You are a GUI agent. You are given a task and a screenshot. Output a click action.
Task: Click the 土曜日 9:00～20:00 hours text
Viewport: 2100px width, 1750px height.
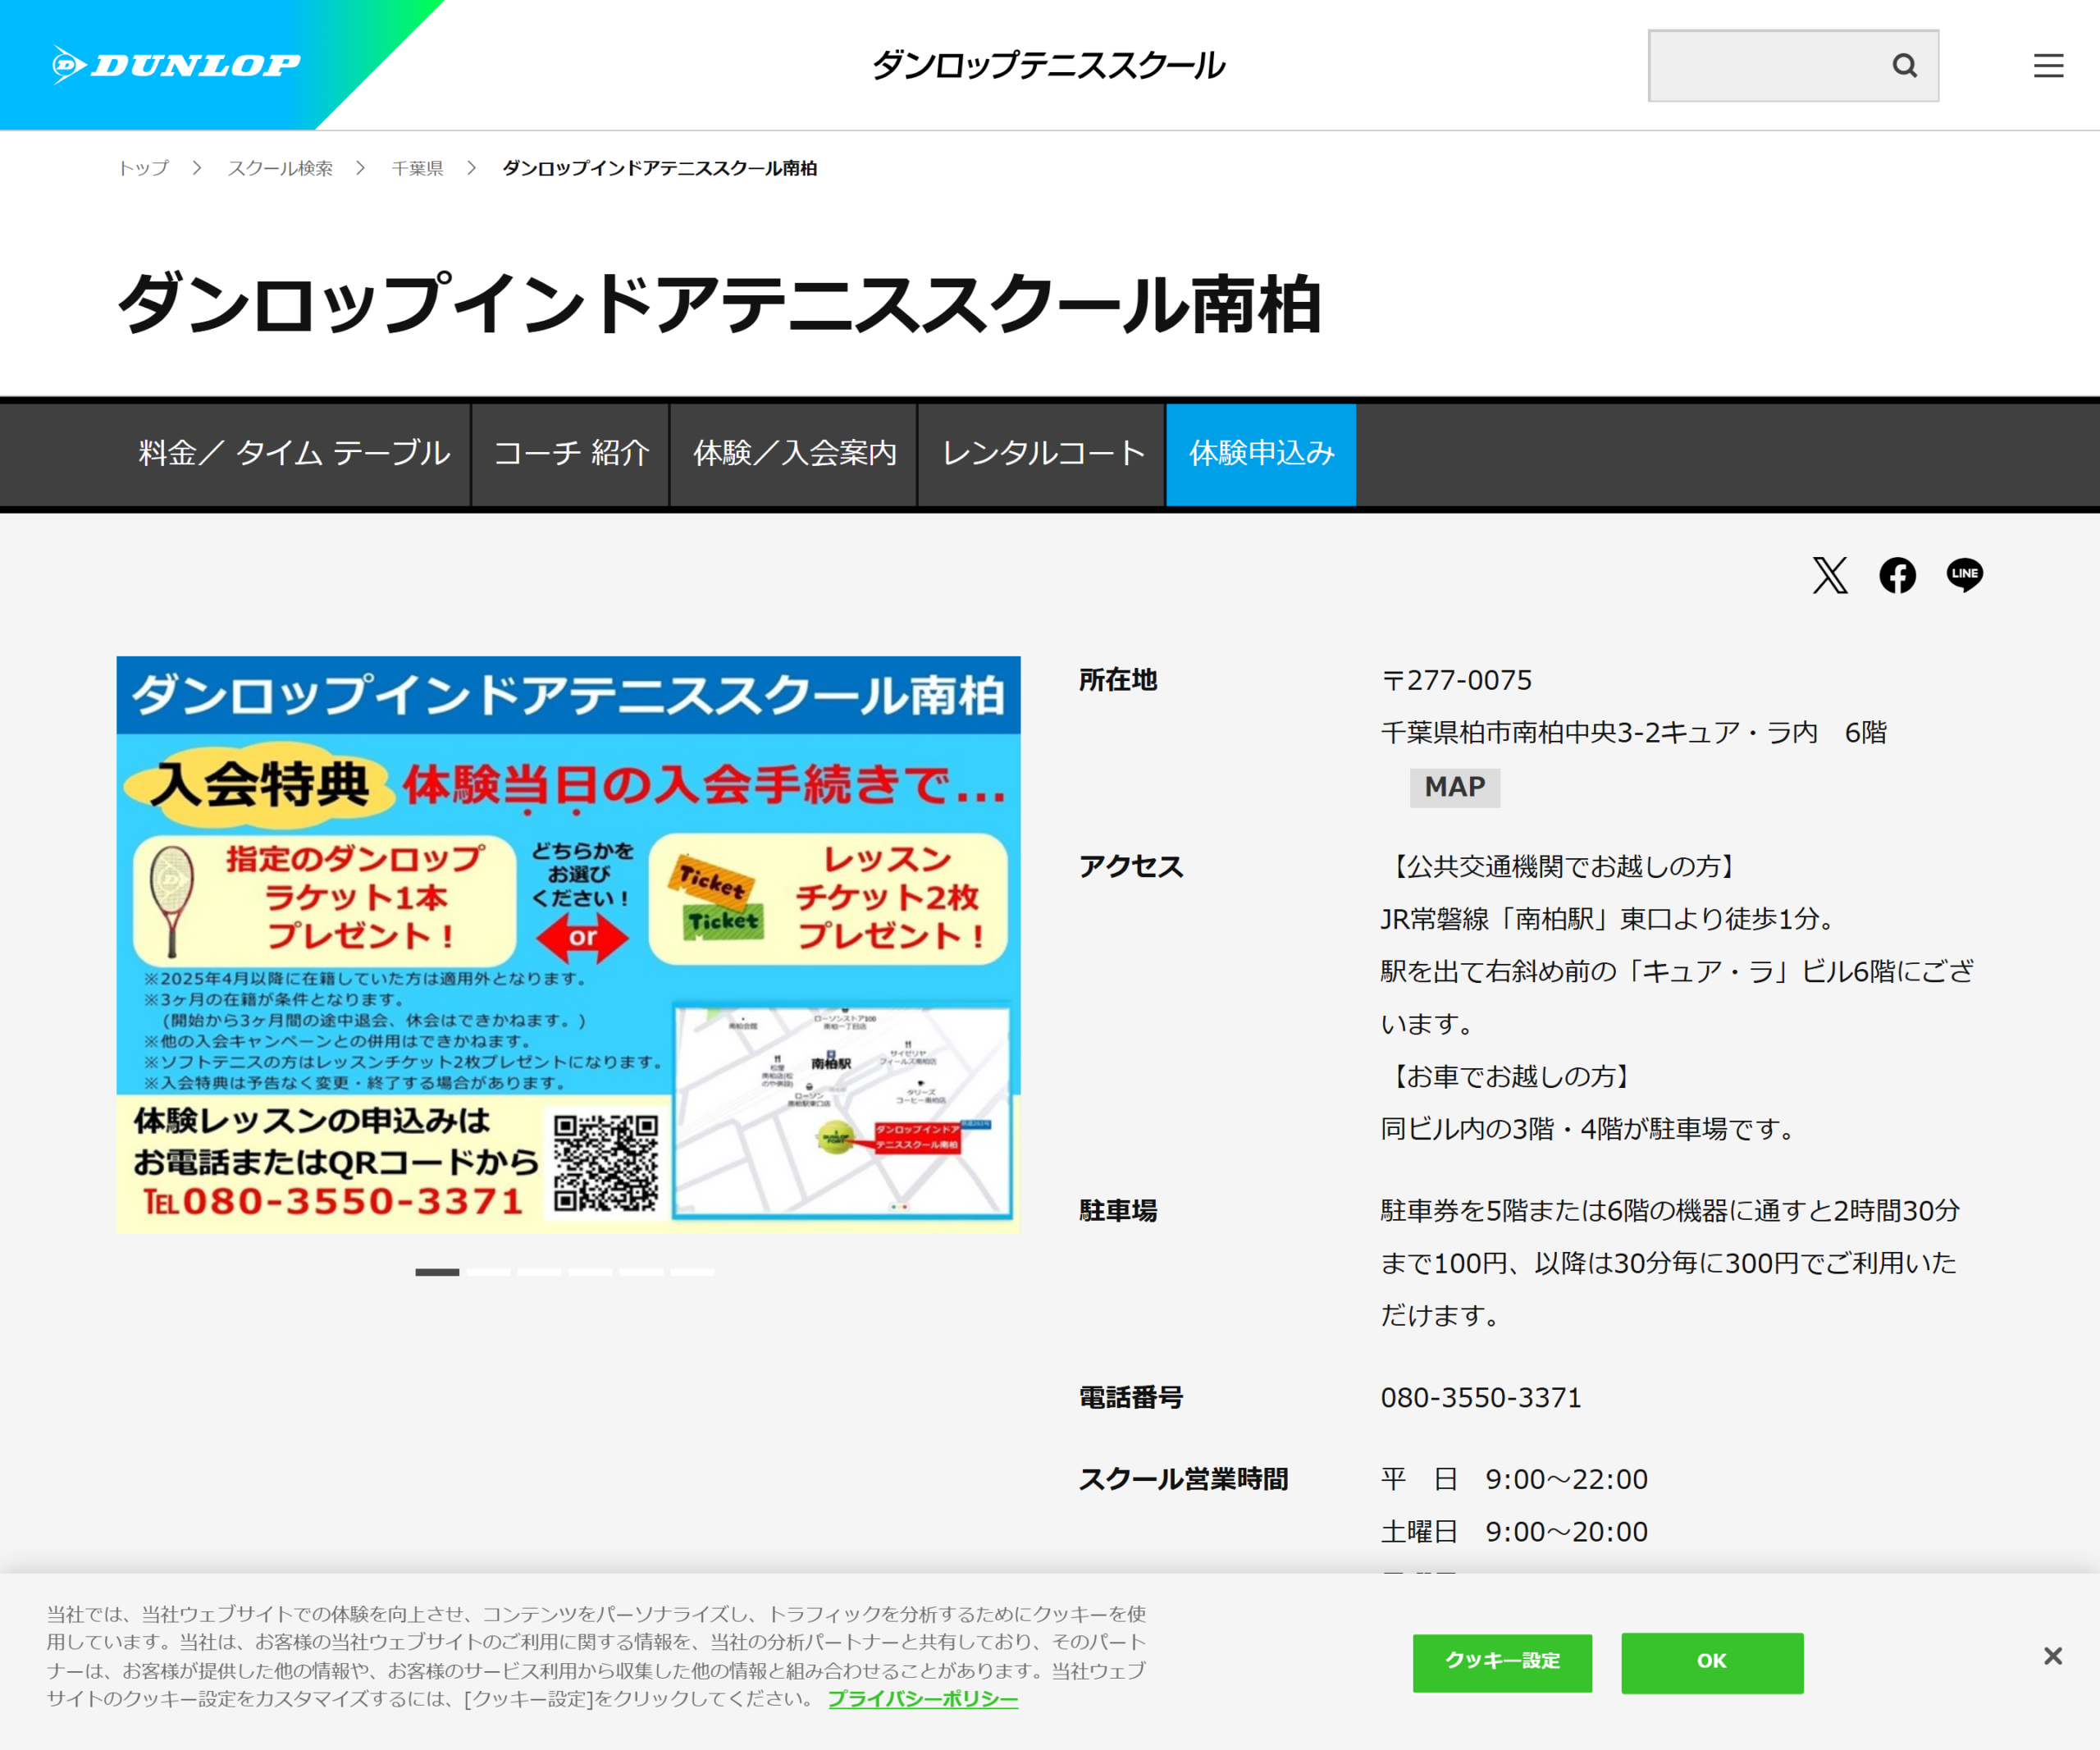click(1514, 1532)
